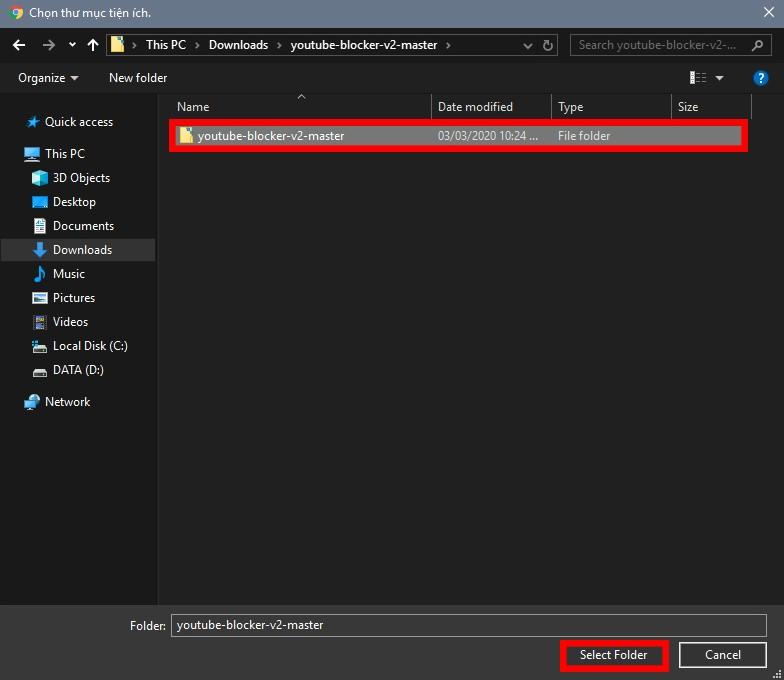The width and height of the screenshot is (784, 680).
Task: Open Local Disk (C:) drive
Action: coord(90,346)
